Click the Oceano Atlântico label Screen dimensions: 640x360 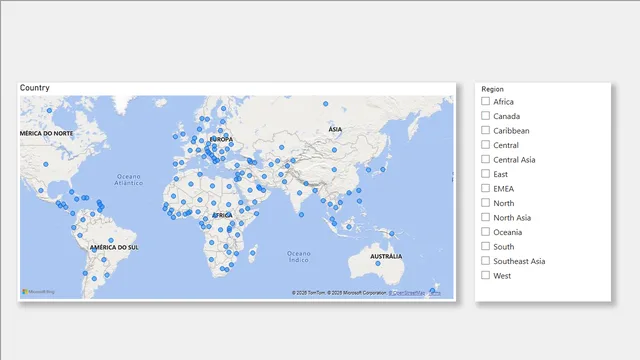coord(129,180)
